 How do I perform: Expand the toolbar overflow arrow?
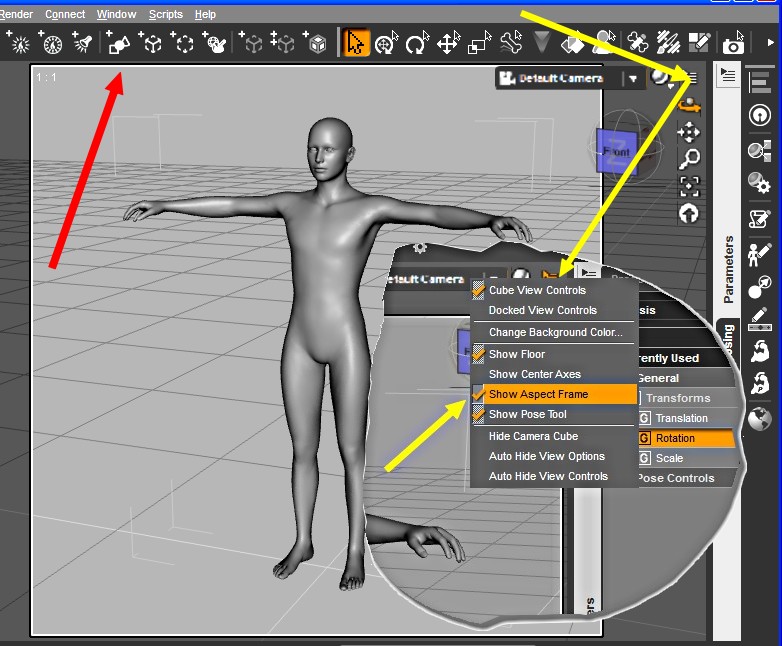click(x=770, y=43)
